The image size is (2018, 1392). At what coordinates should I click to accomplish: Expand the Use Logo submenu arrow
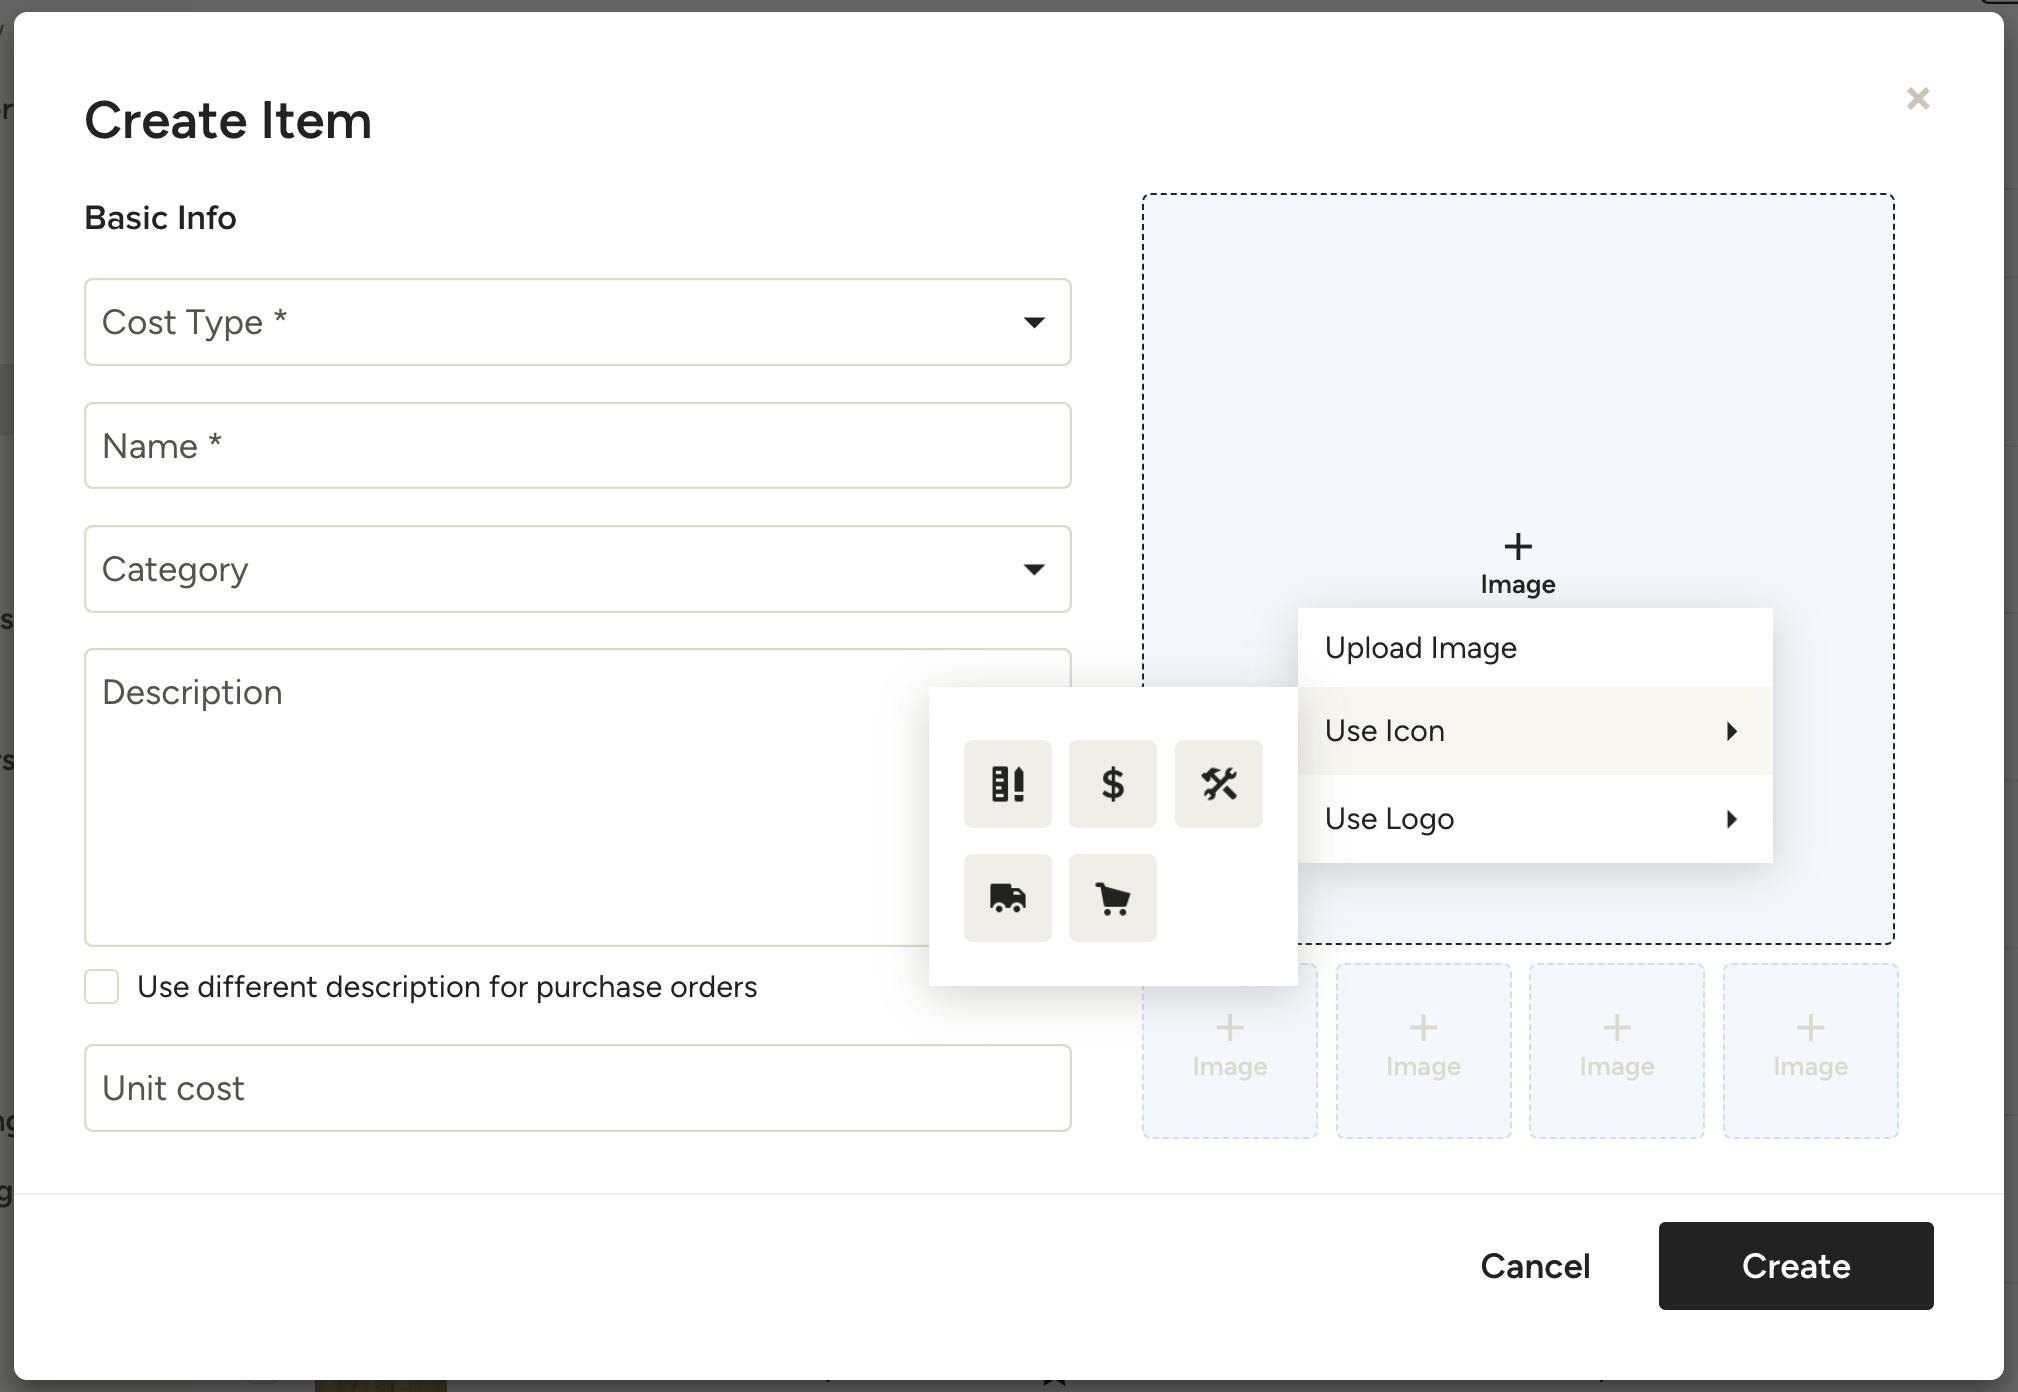(x=1731, y=819)
